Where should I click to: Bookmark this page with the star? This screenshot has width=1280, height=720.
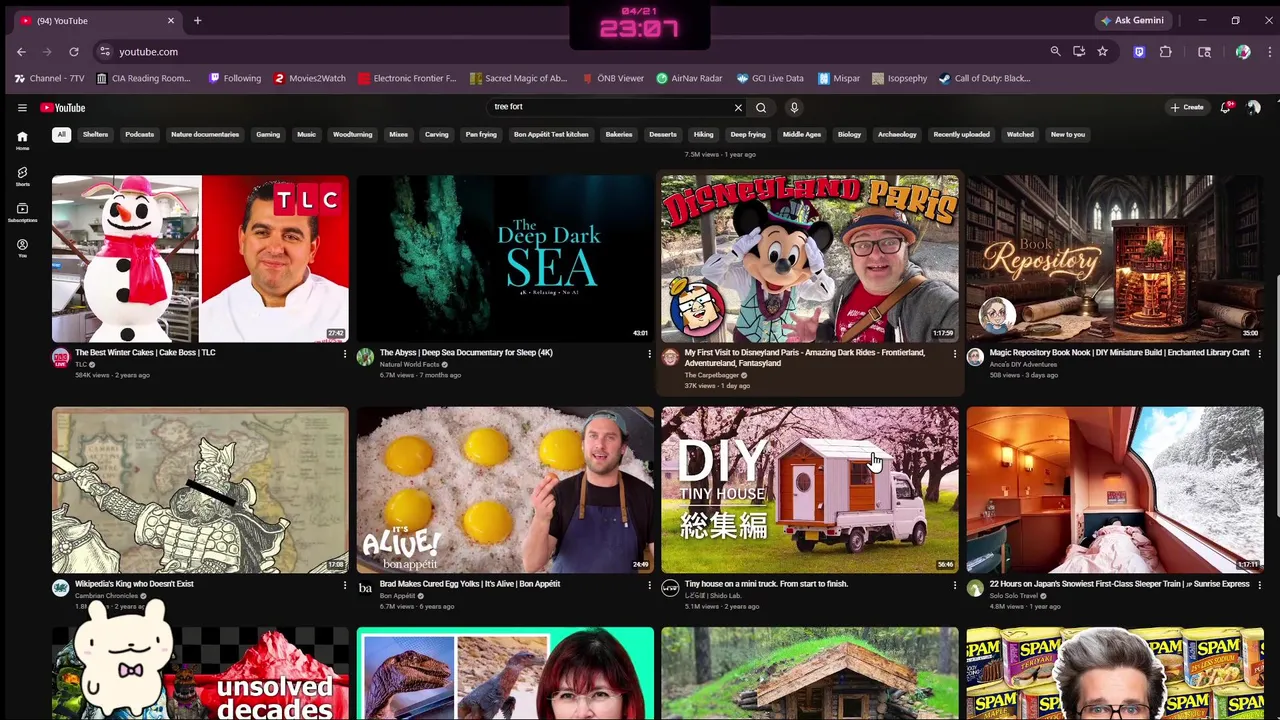click(x=1102, y=52)
